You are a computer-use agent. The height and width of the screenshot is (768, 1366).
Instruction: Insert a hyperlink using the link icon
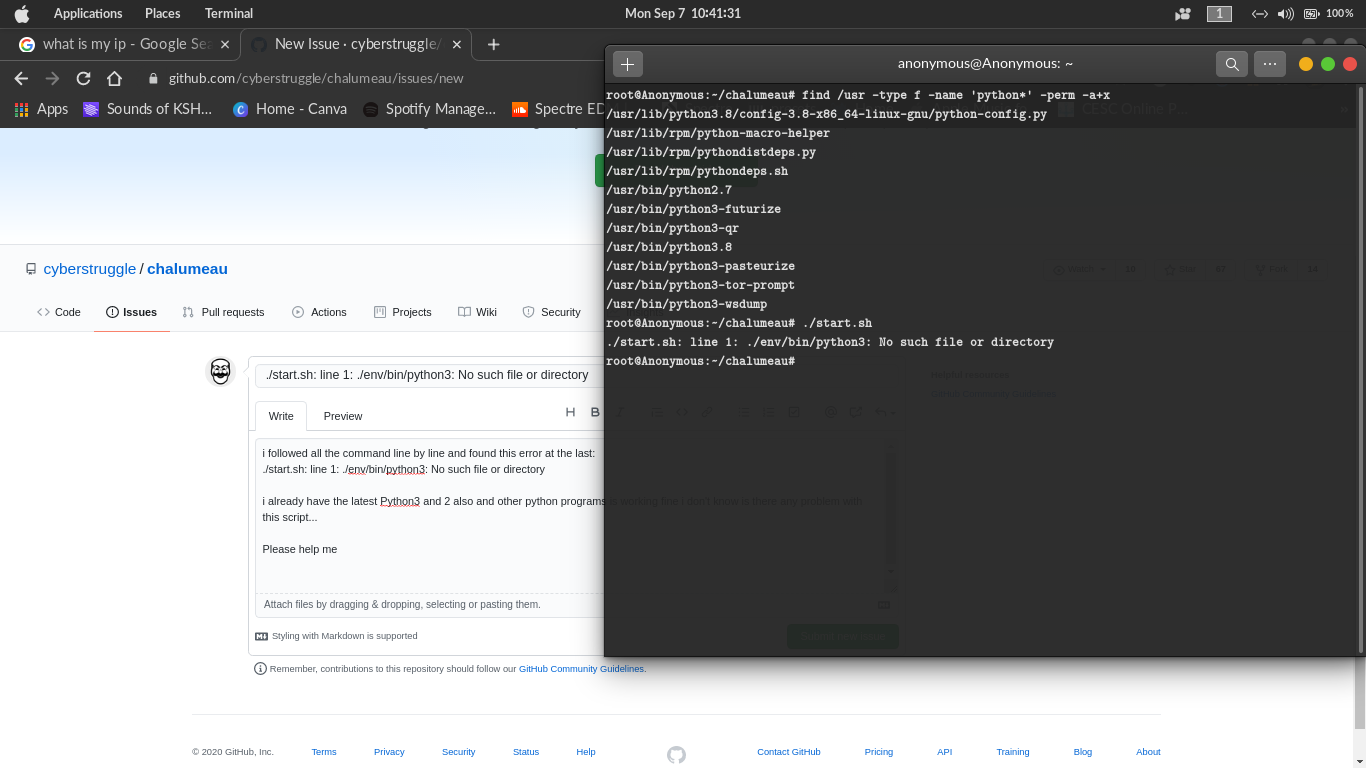coord(707,411)
